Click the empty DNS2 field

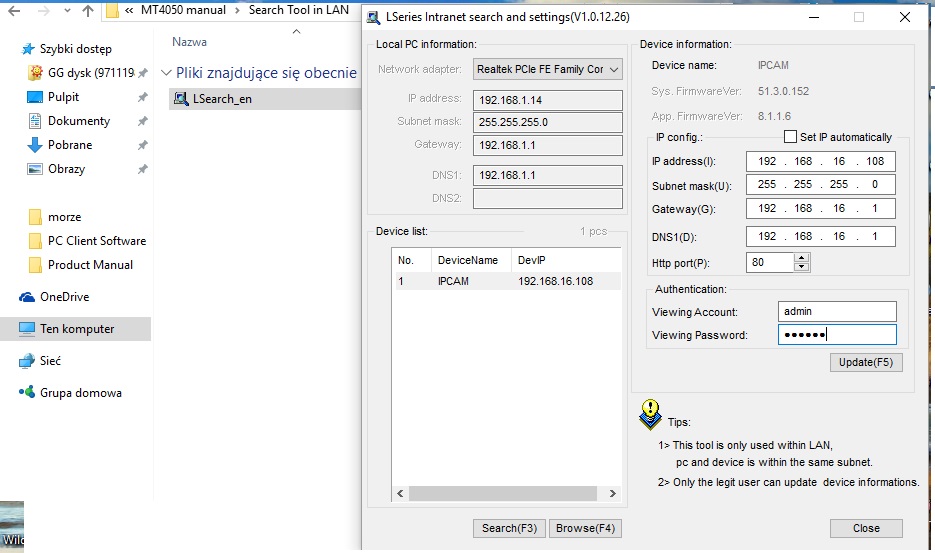point(547,198)
